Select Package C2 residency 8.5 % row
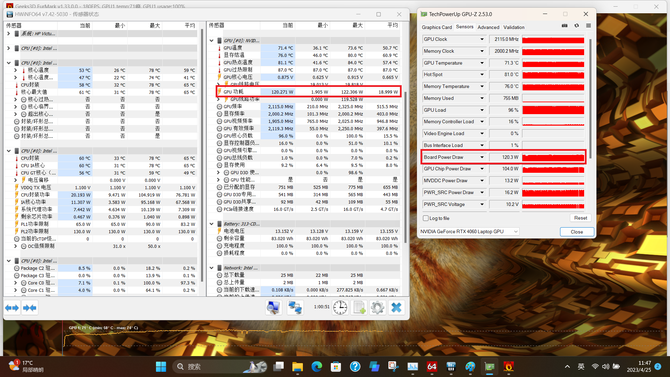The width and height of the screenshot is (670, 377). coord(105,268)
